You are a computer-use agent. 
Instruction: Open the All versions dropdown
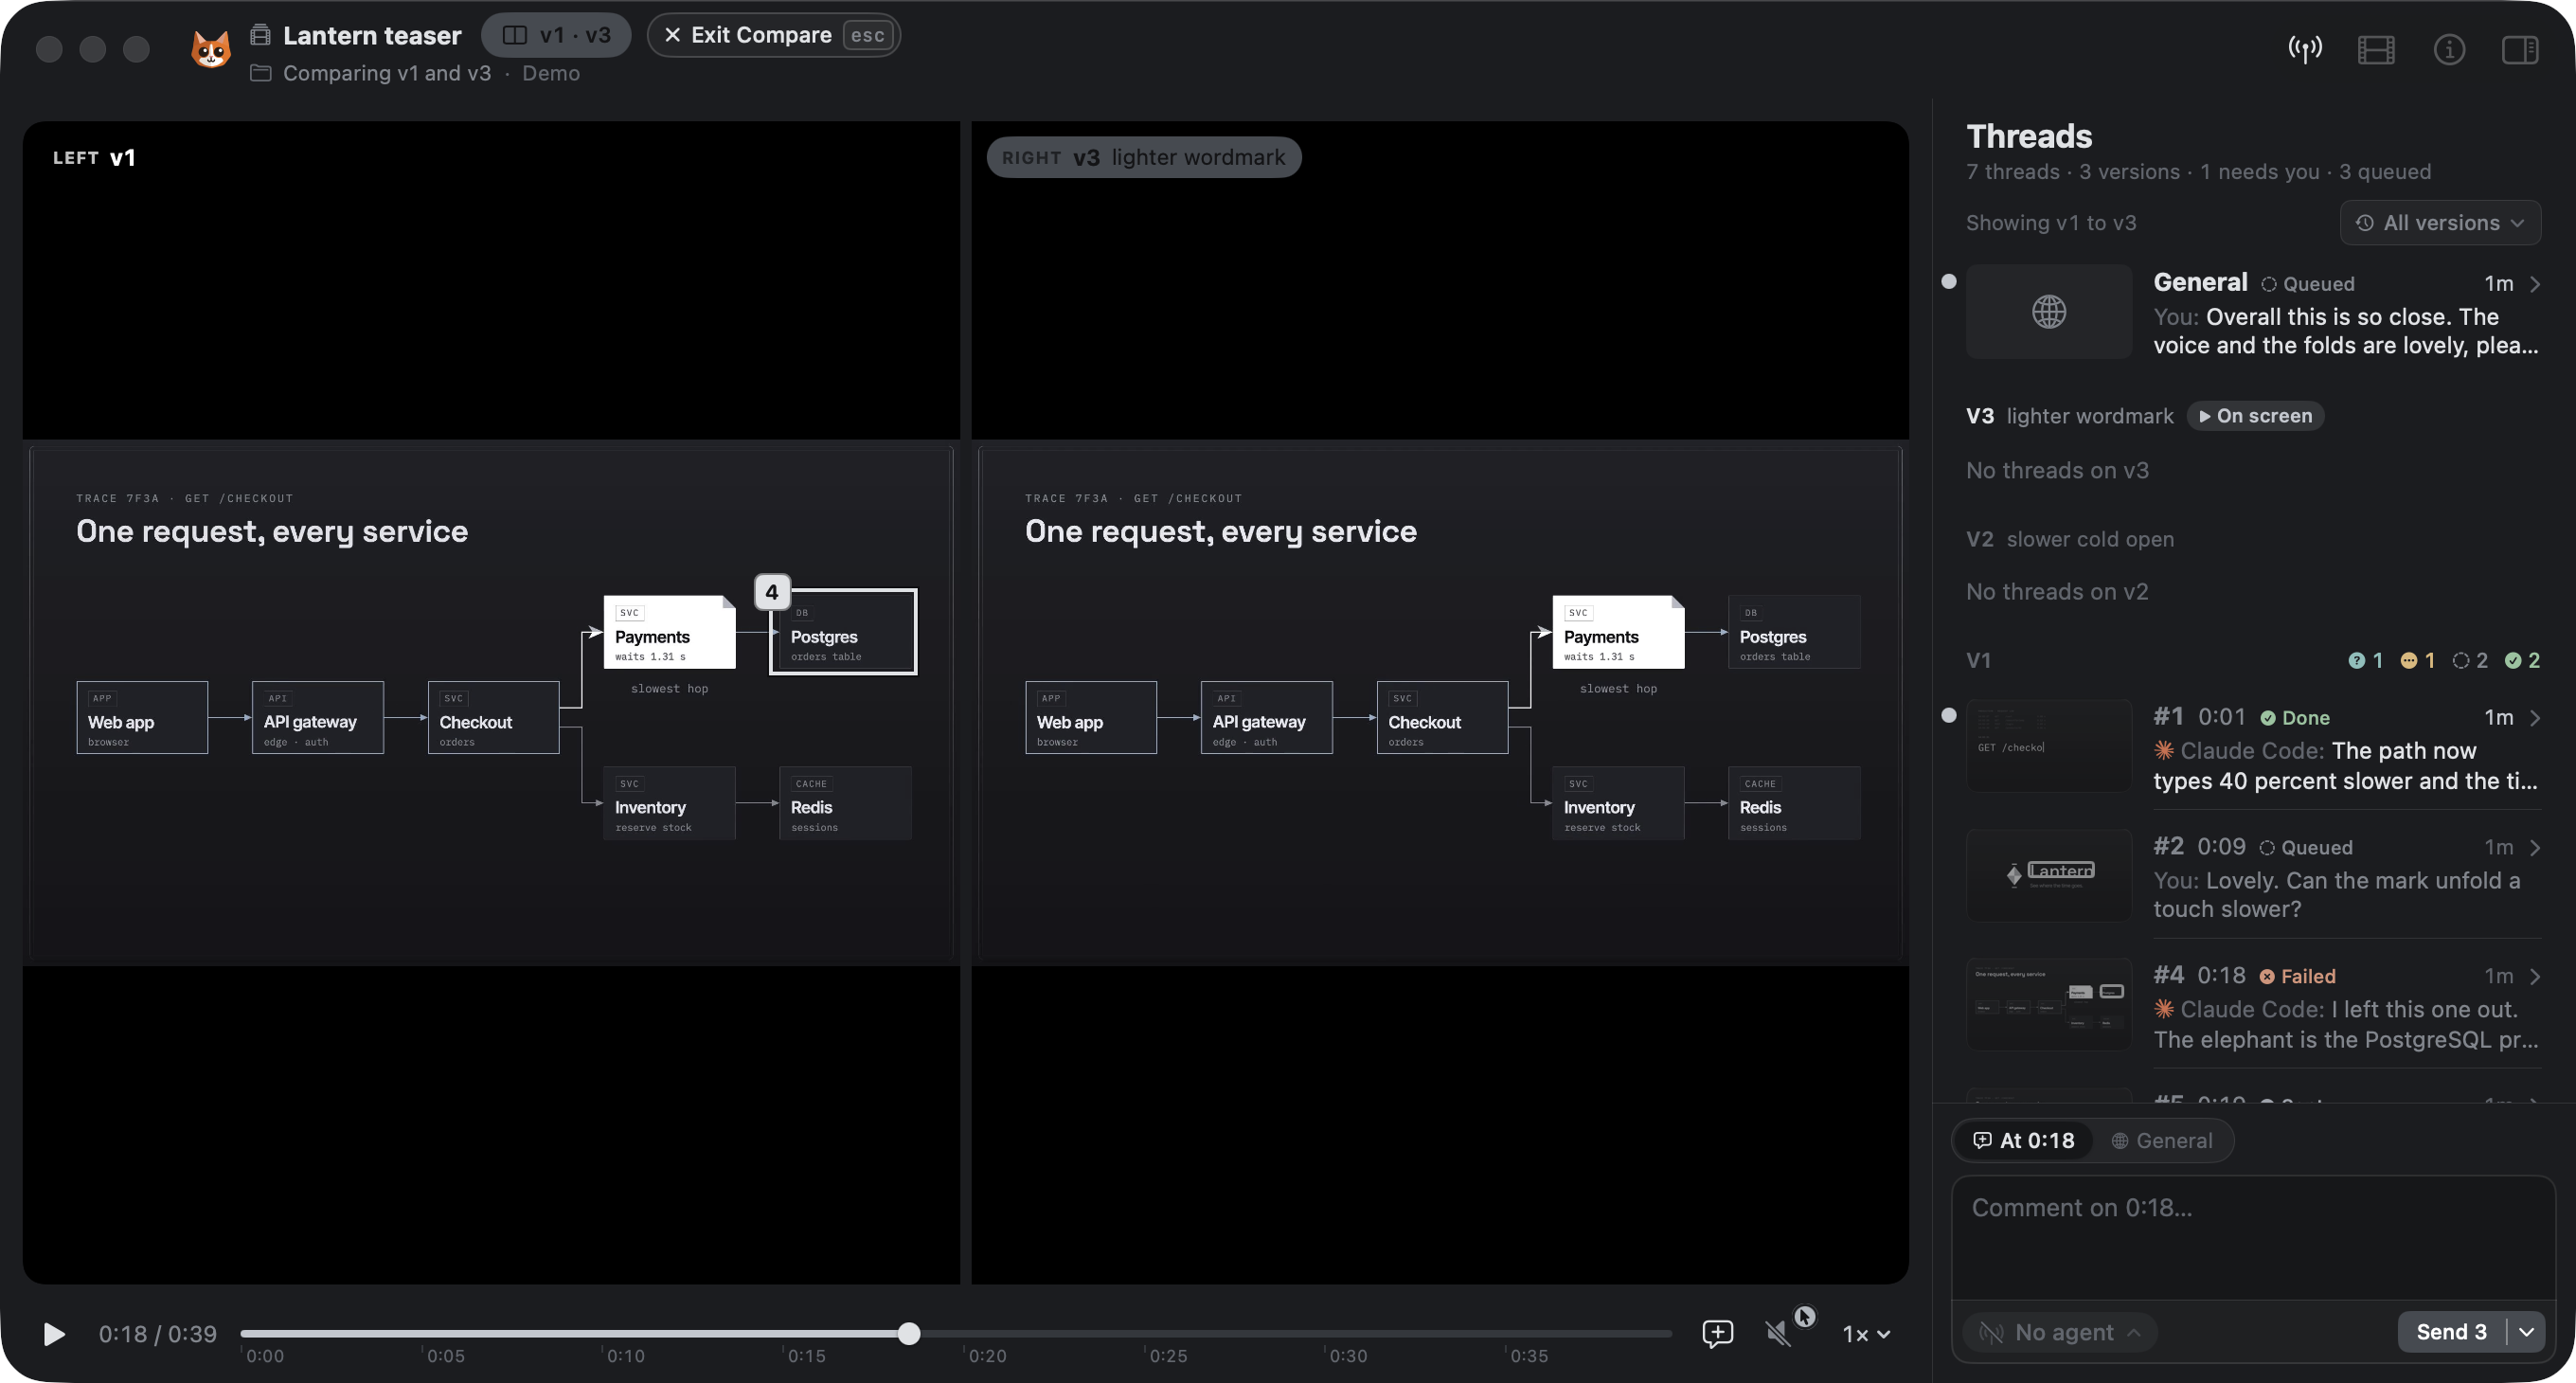pos(2439,223)
